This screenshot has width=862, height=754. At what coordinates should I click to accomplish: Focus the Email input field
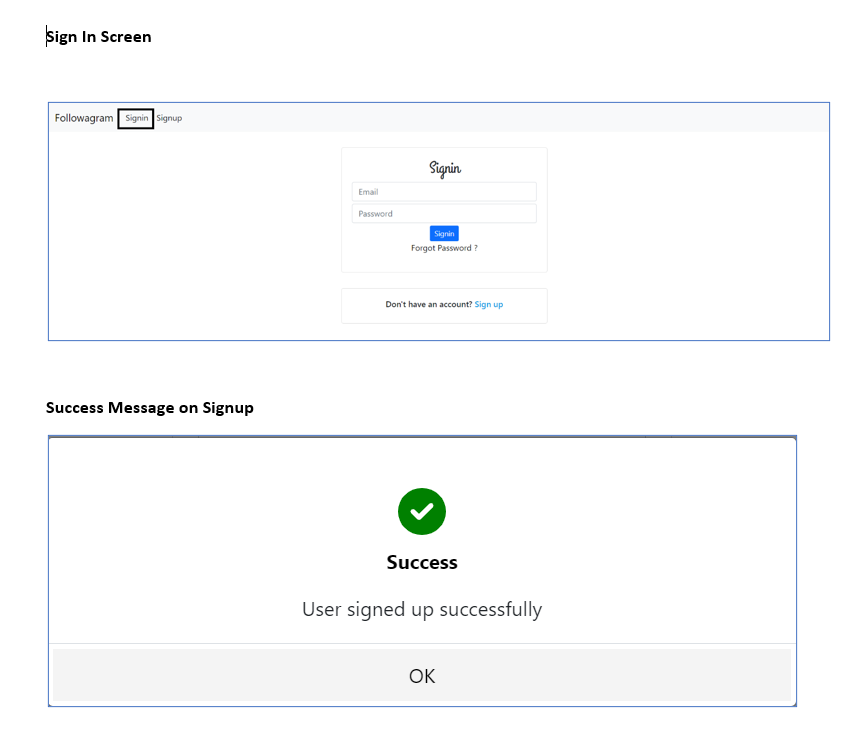444,192
